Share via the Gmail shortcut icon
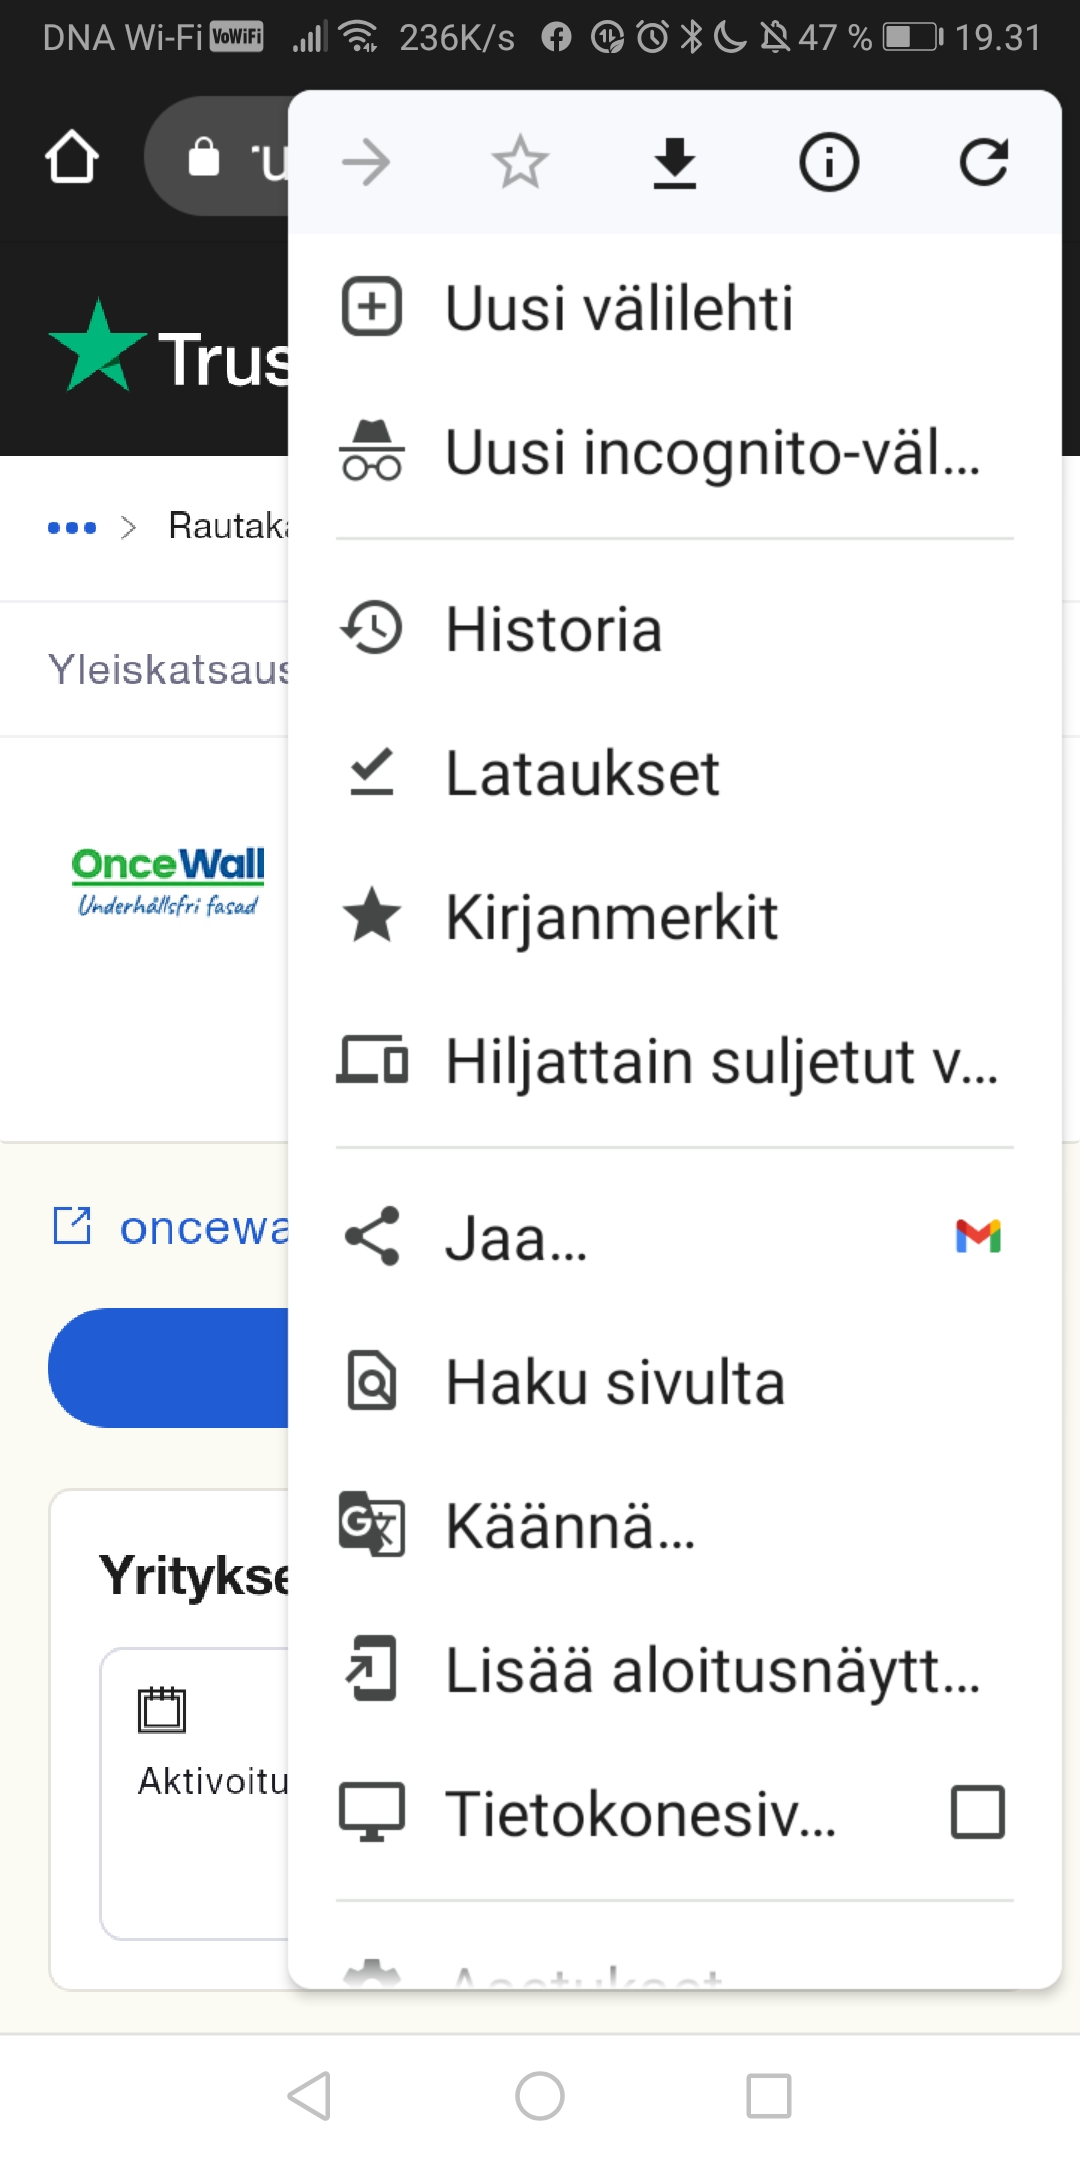This screenshot has height=2160, width=1080. pos(978,1237)
